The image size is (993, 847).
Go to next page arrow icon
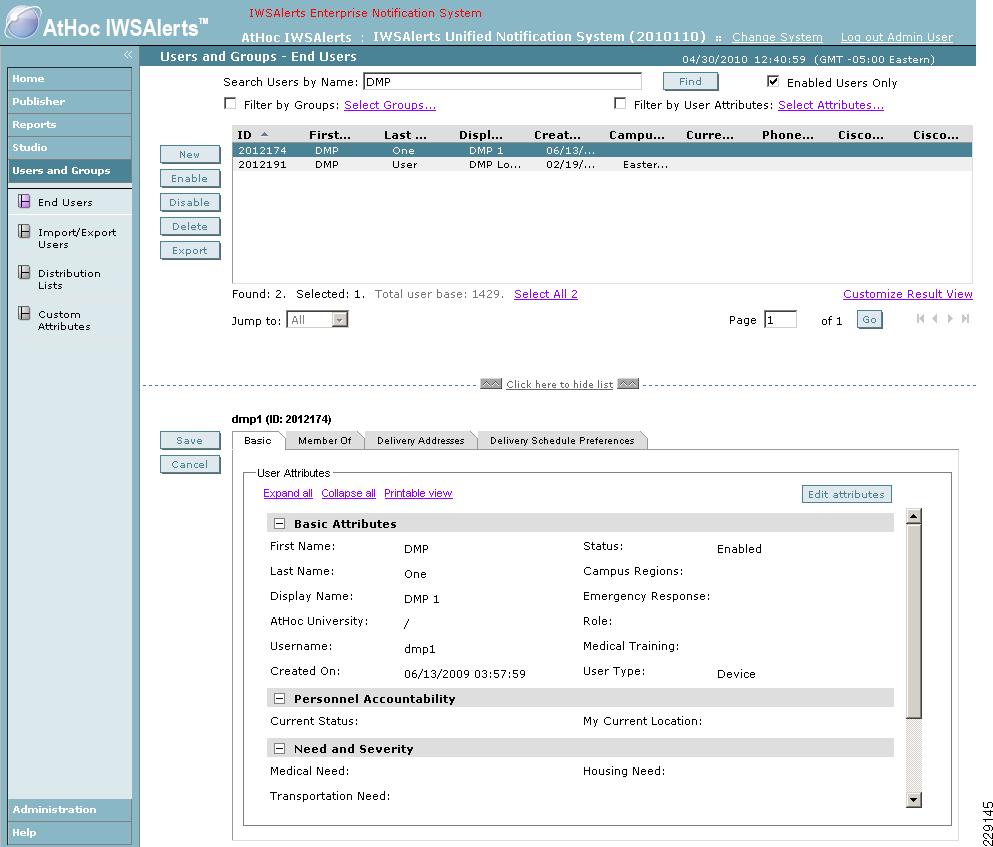coord(950,319)
